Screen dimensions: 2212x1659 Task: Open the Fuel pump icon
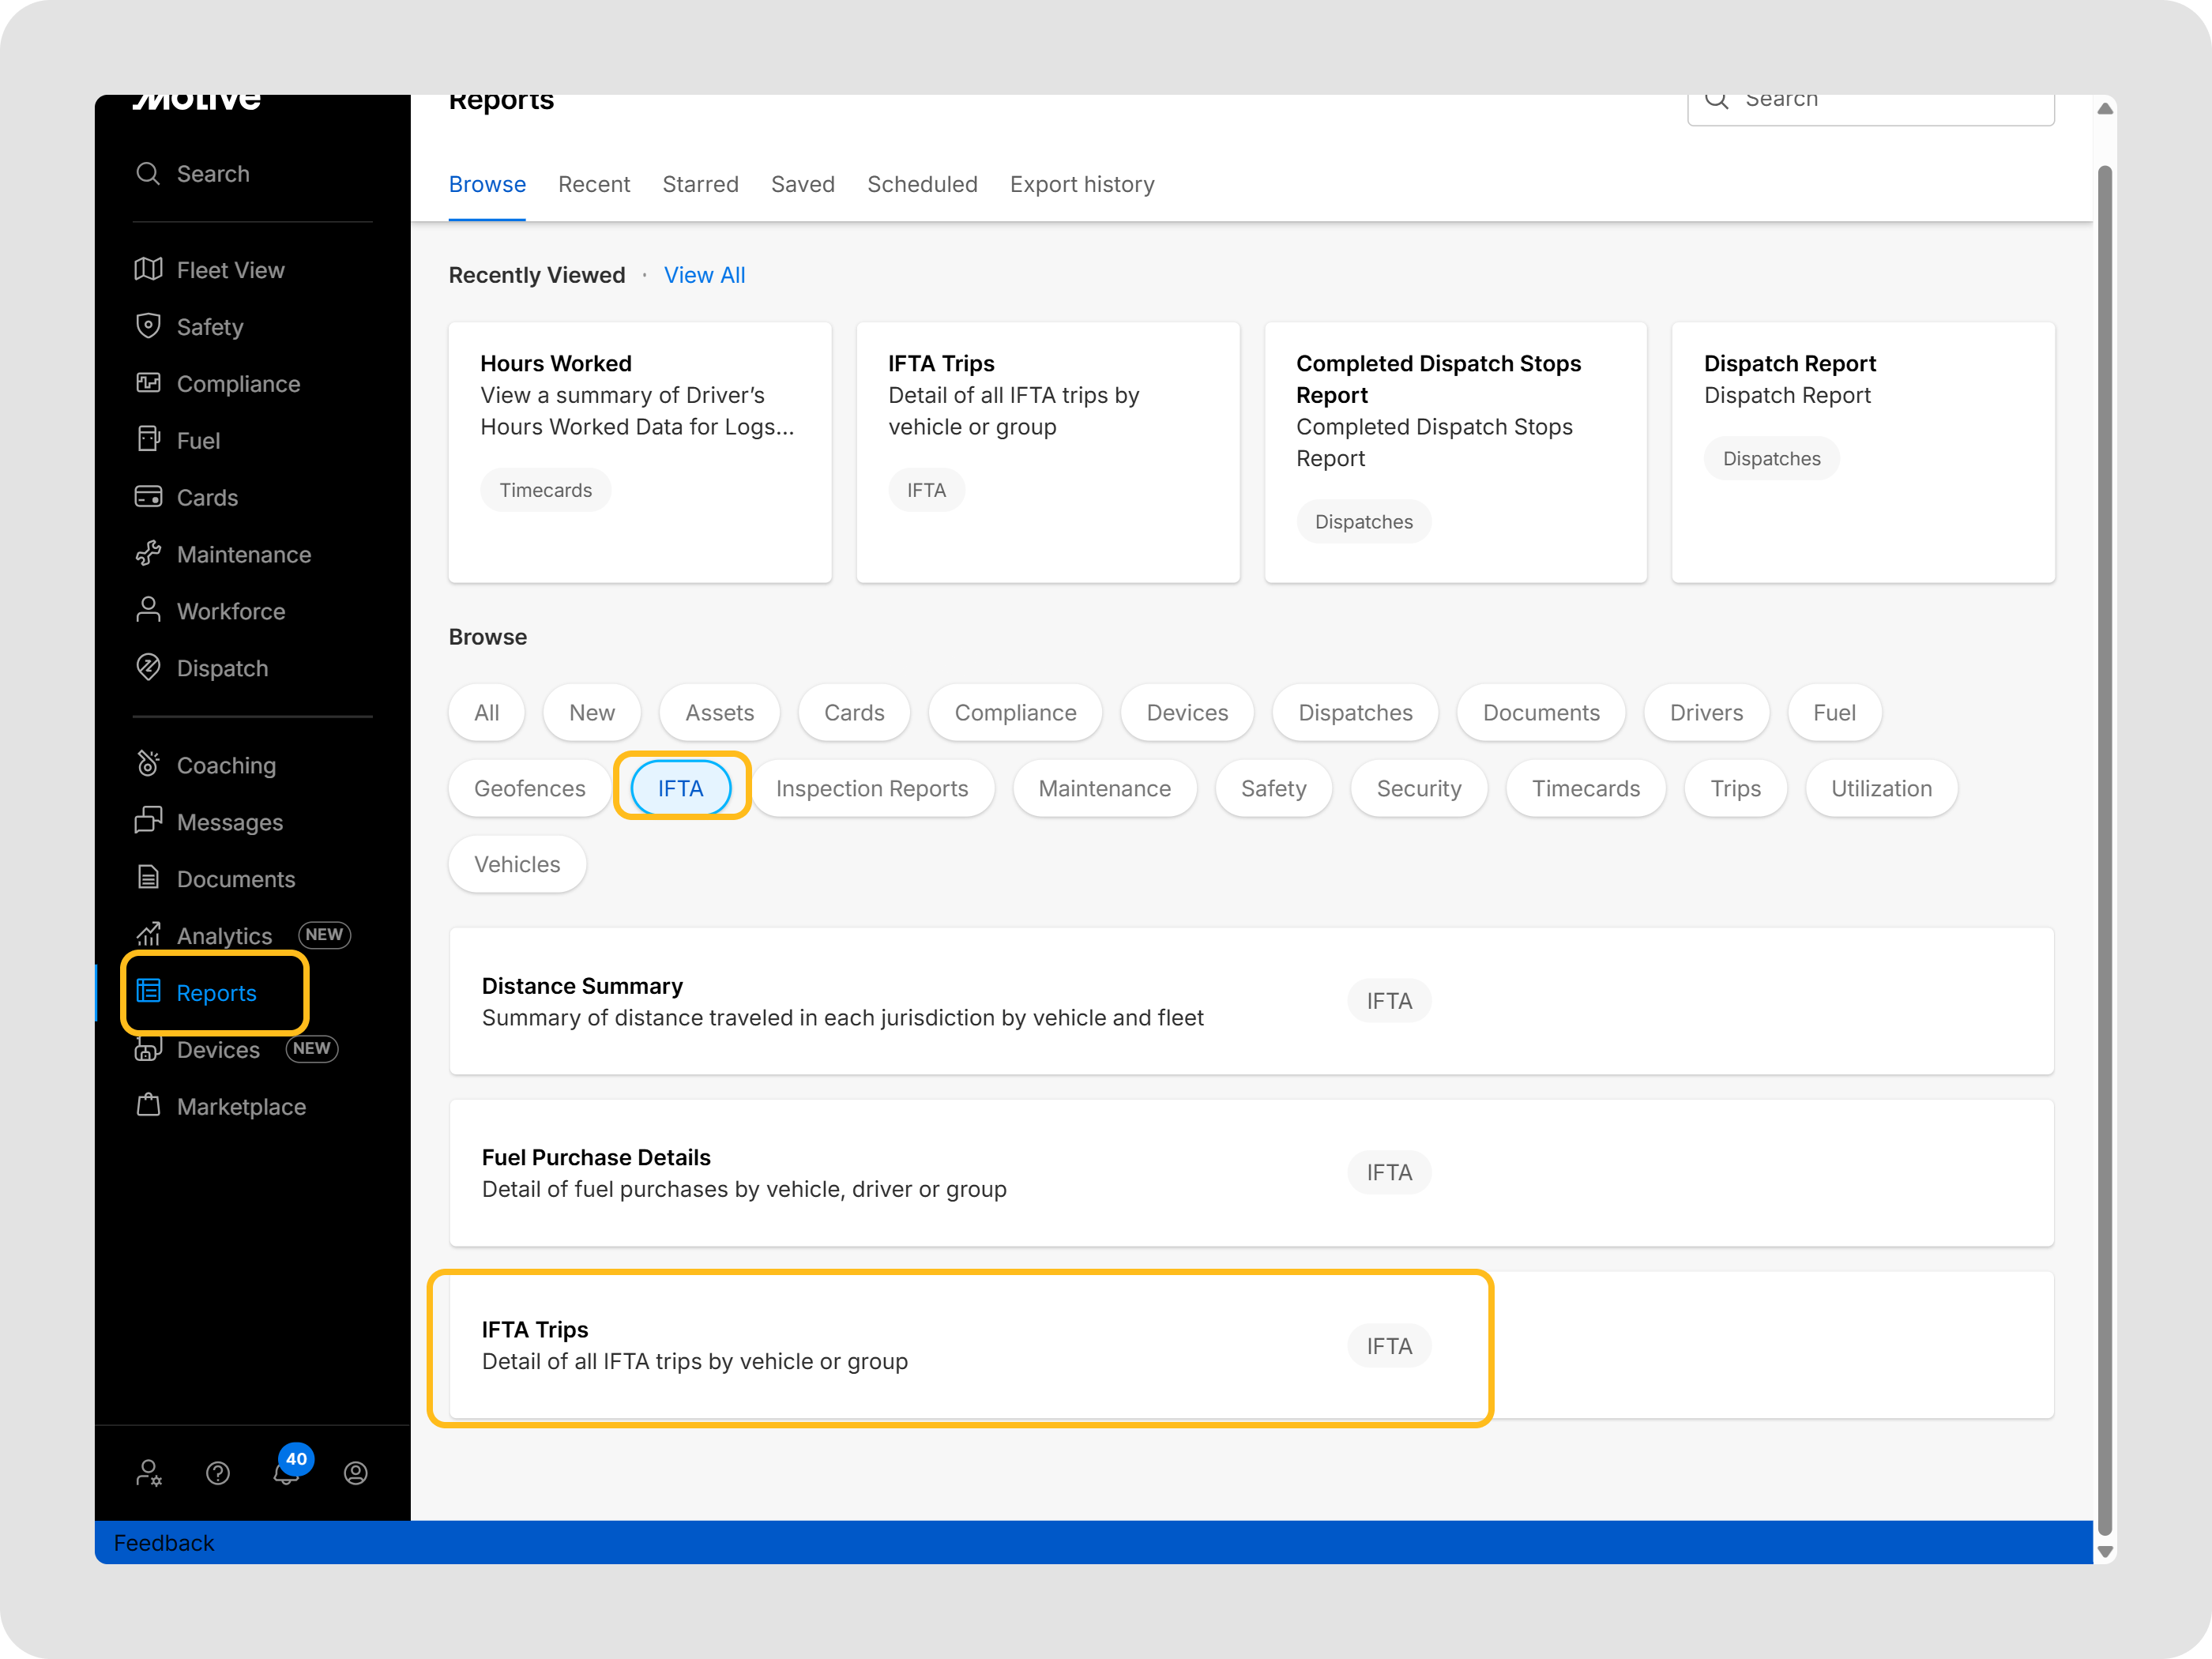point(148,440)
